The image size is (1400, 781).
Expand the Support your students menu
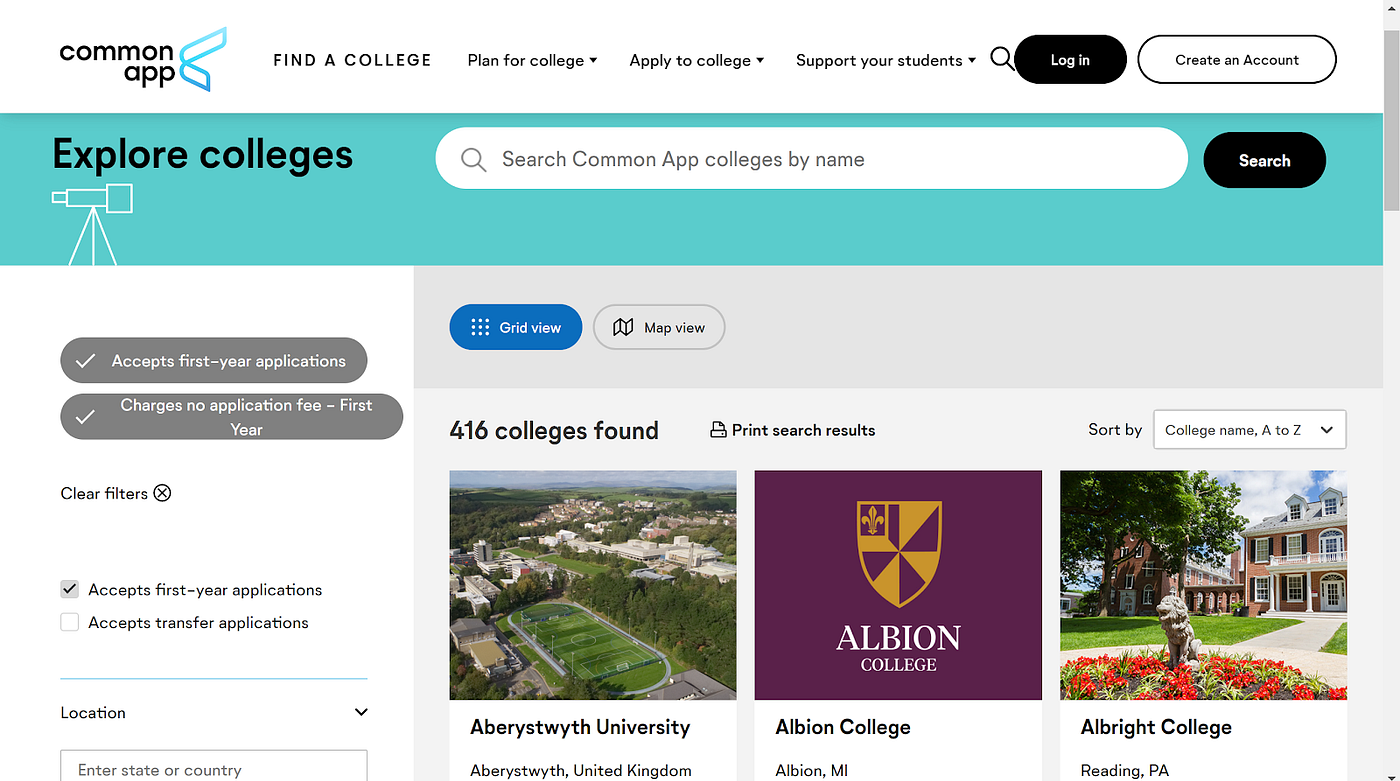coord(886,60)
